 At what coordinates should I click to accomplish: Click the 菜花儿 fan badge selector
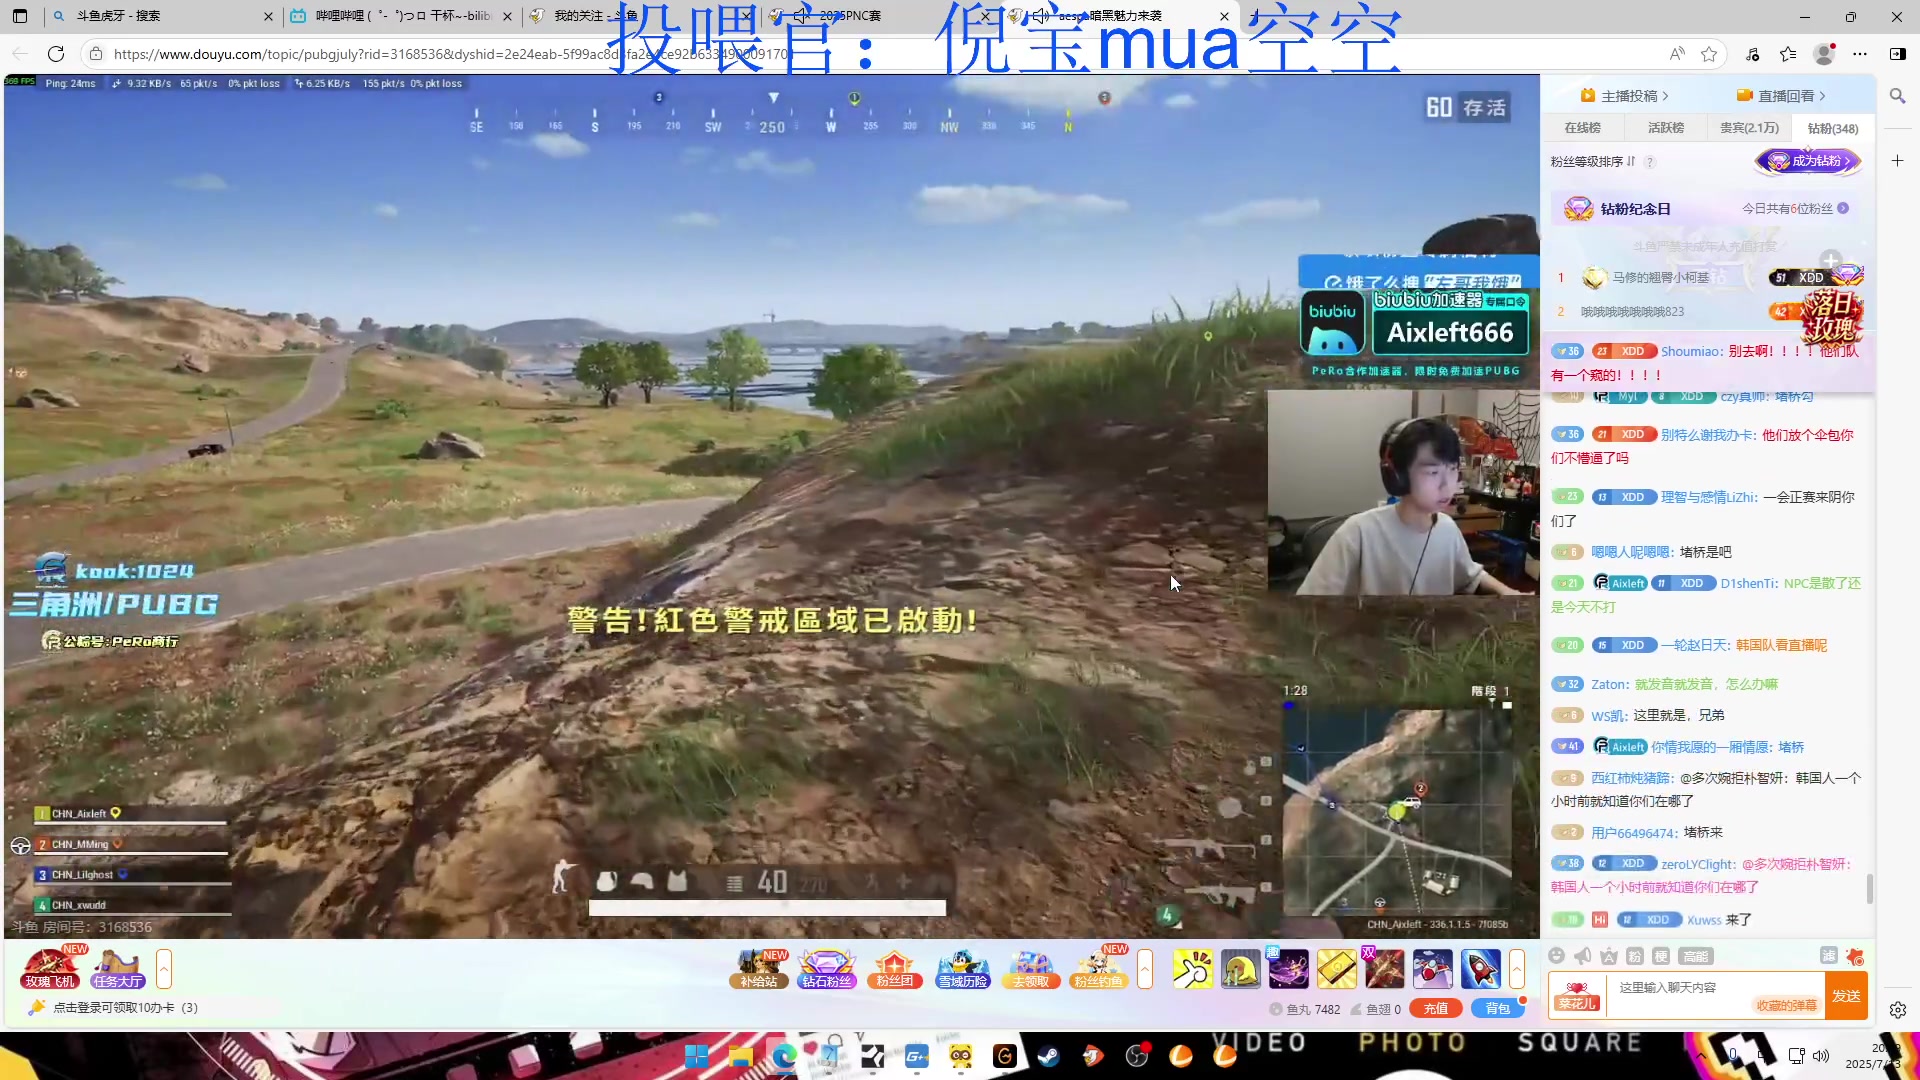(x=1577, y=996)
